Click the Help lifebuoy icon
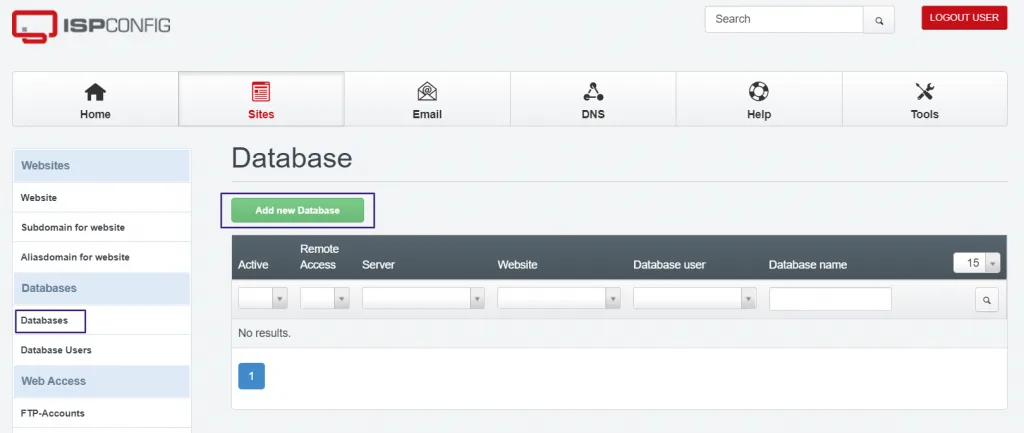The image size is (1024, 433). tap(759, 92)
